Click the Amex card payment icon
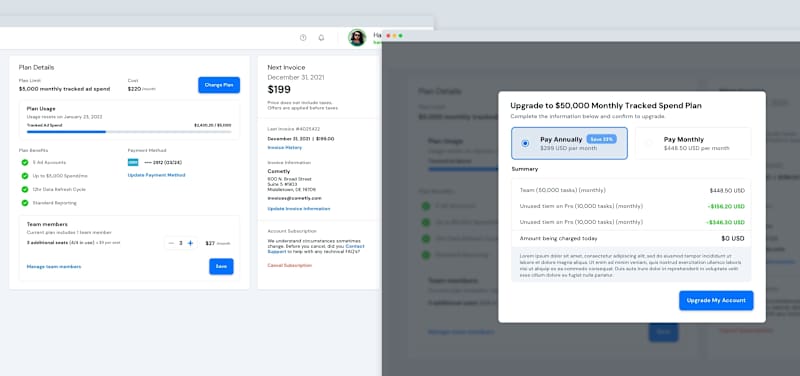 [133, 162]
